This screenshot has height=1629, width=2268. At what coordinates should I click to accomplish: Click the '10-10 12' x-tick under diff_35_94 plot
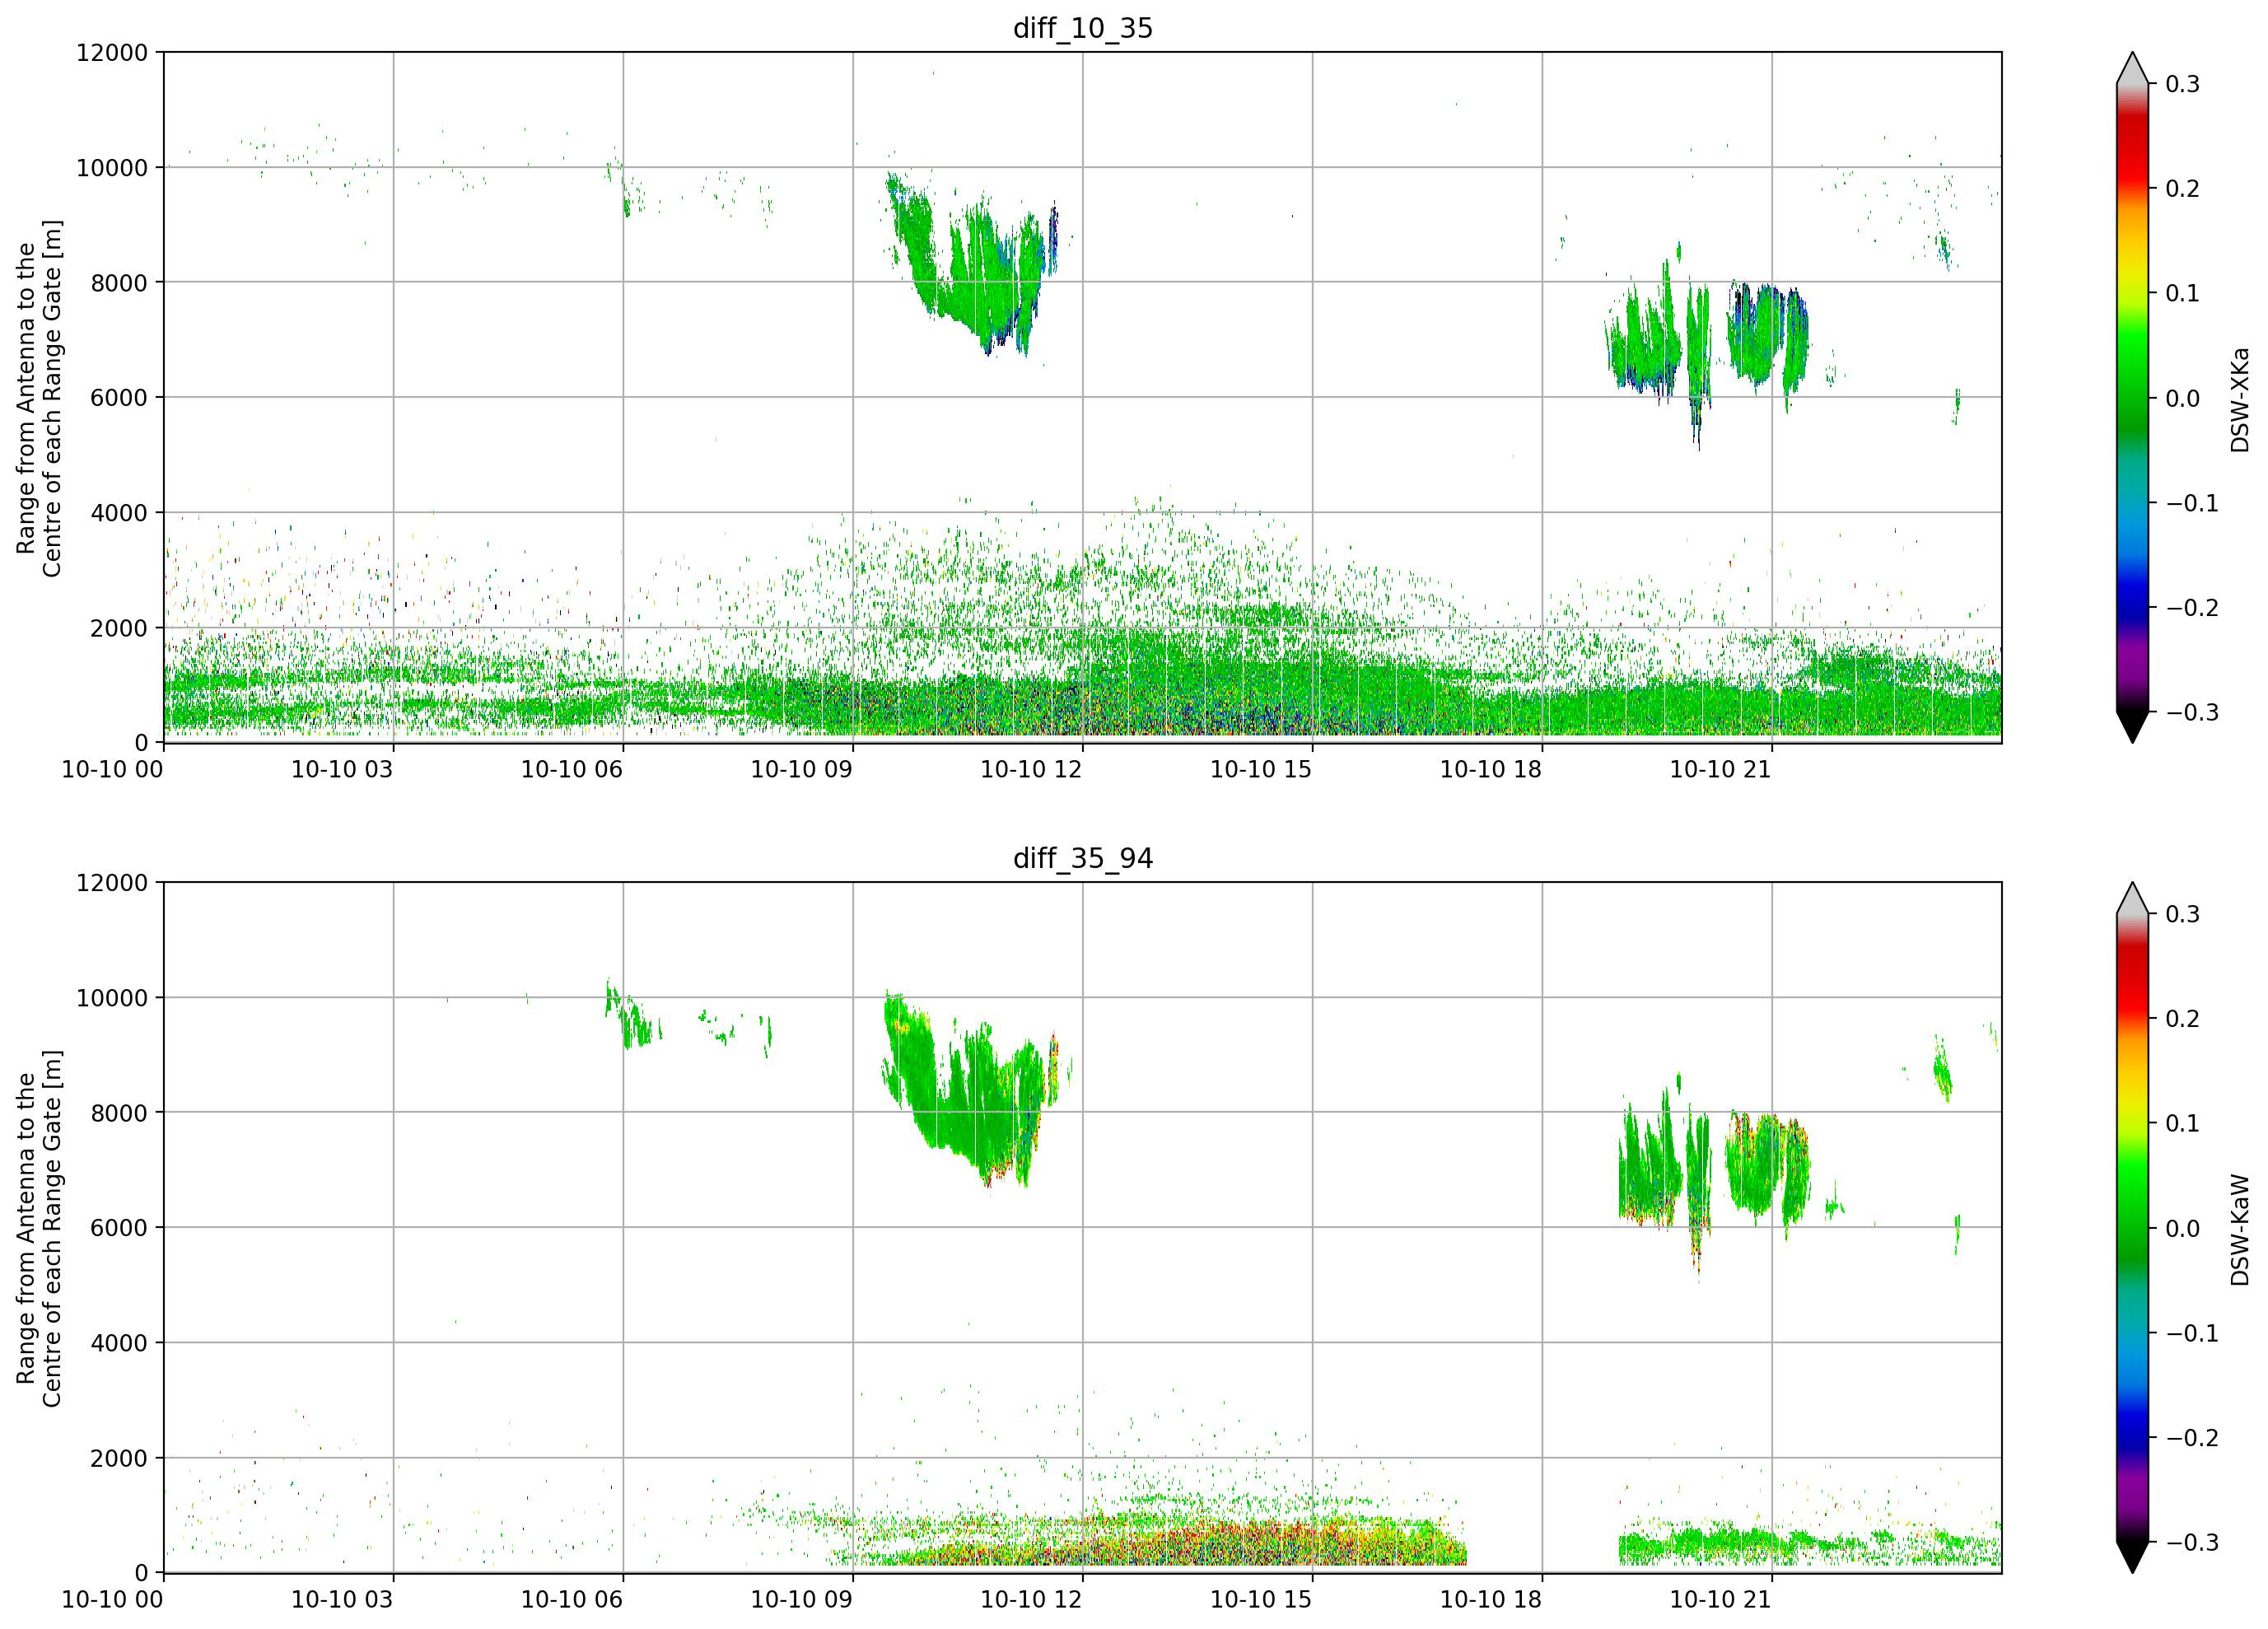point(1031,1599)
